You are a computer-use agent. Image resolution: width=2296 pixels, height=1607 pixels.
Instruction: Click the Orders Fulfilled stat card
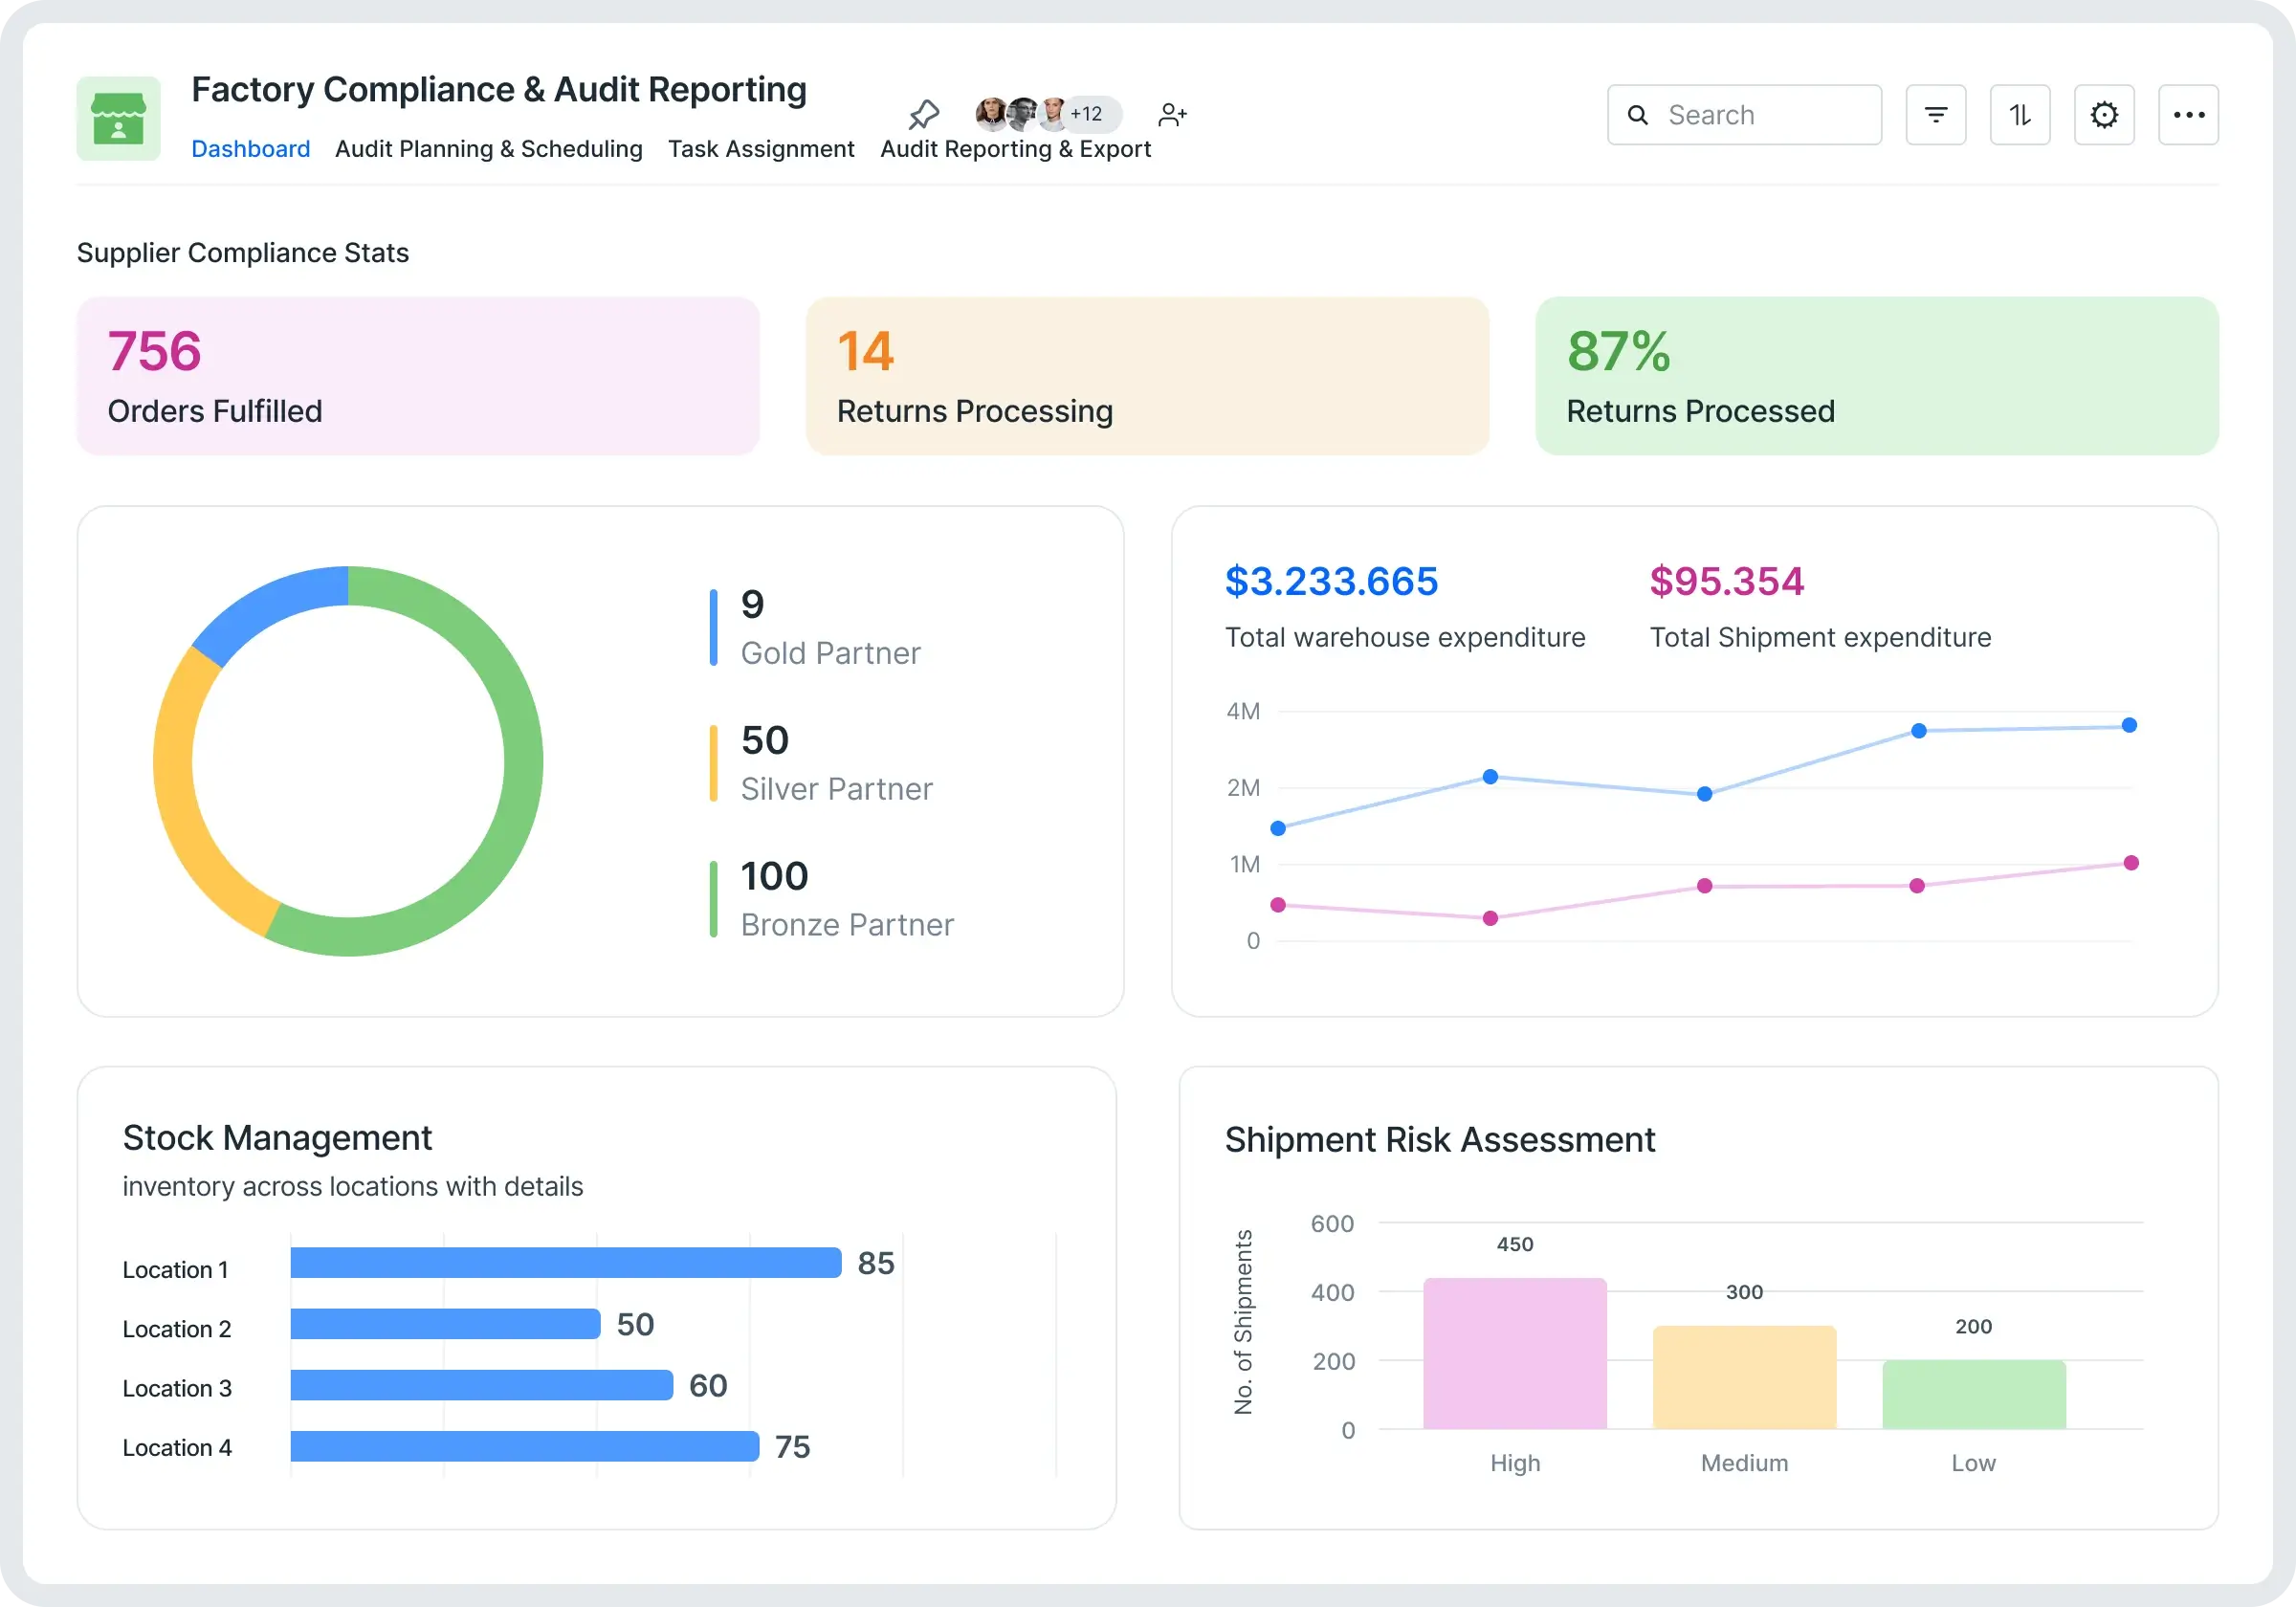418,376
